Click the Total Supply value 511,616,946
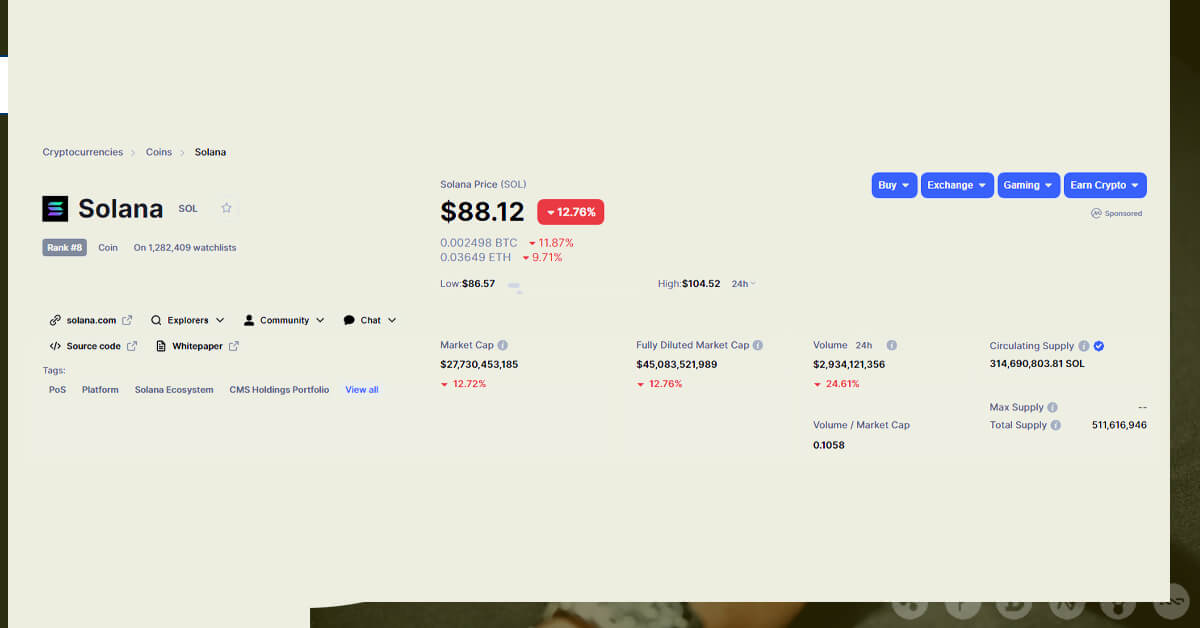 point(1119,425)
